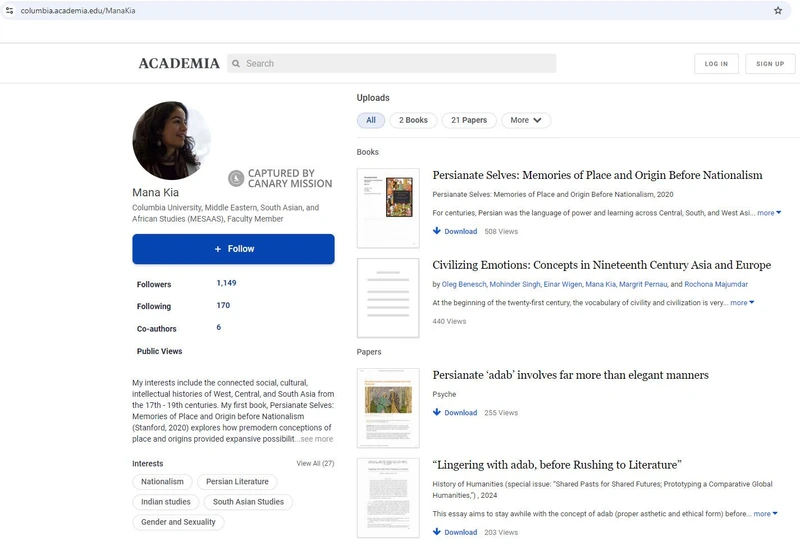Open the More uploads dropdown
This screenshot has width=800, height=547.
pyautogui.click(x=525, y=120)
